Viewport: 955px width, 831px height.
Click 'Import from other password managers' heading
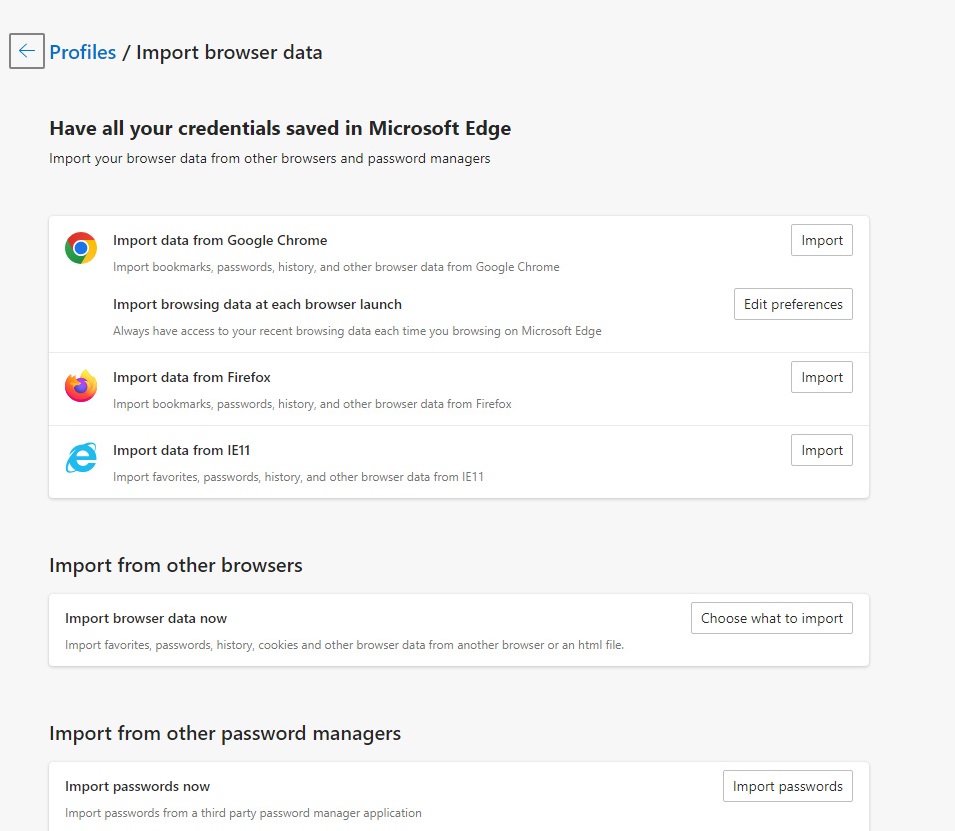[x=225, y=734]
